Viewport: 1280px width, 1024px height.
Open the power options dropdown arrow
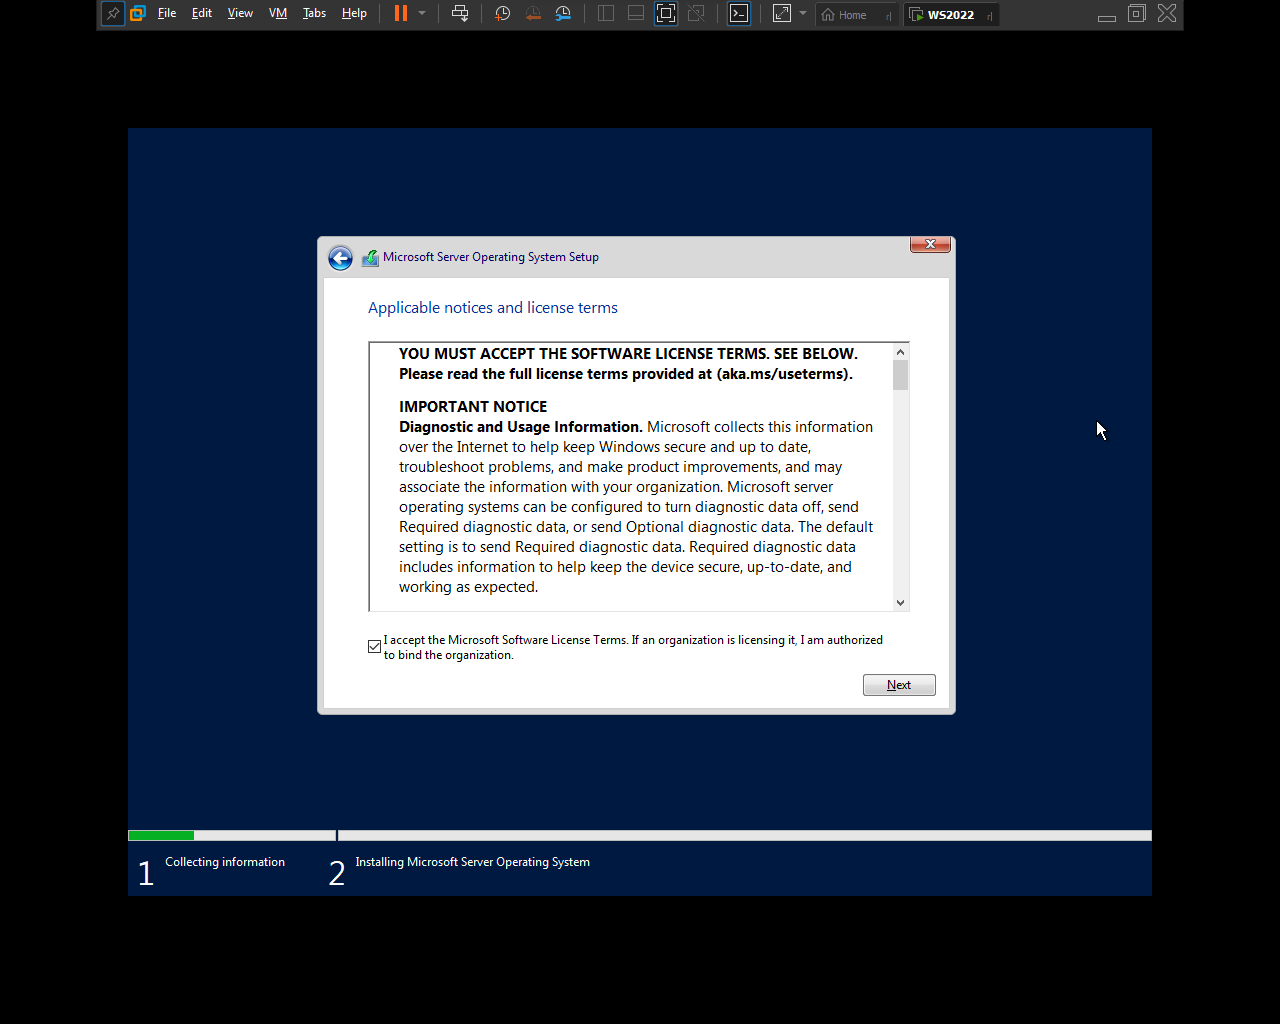click(x=422, y=14)
